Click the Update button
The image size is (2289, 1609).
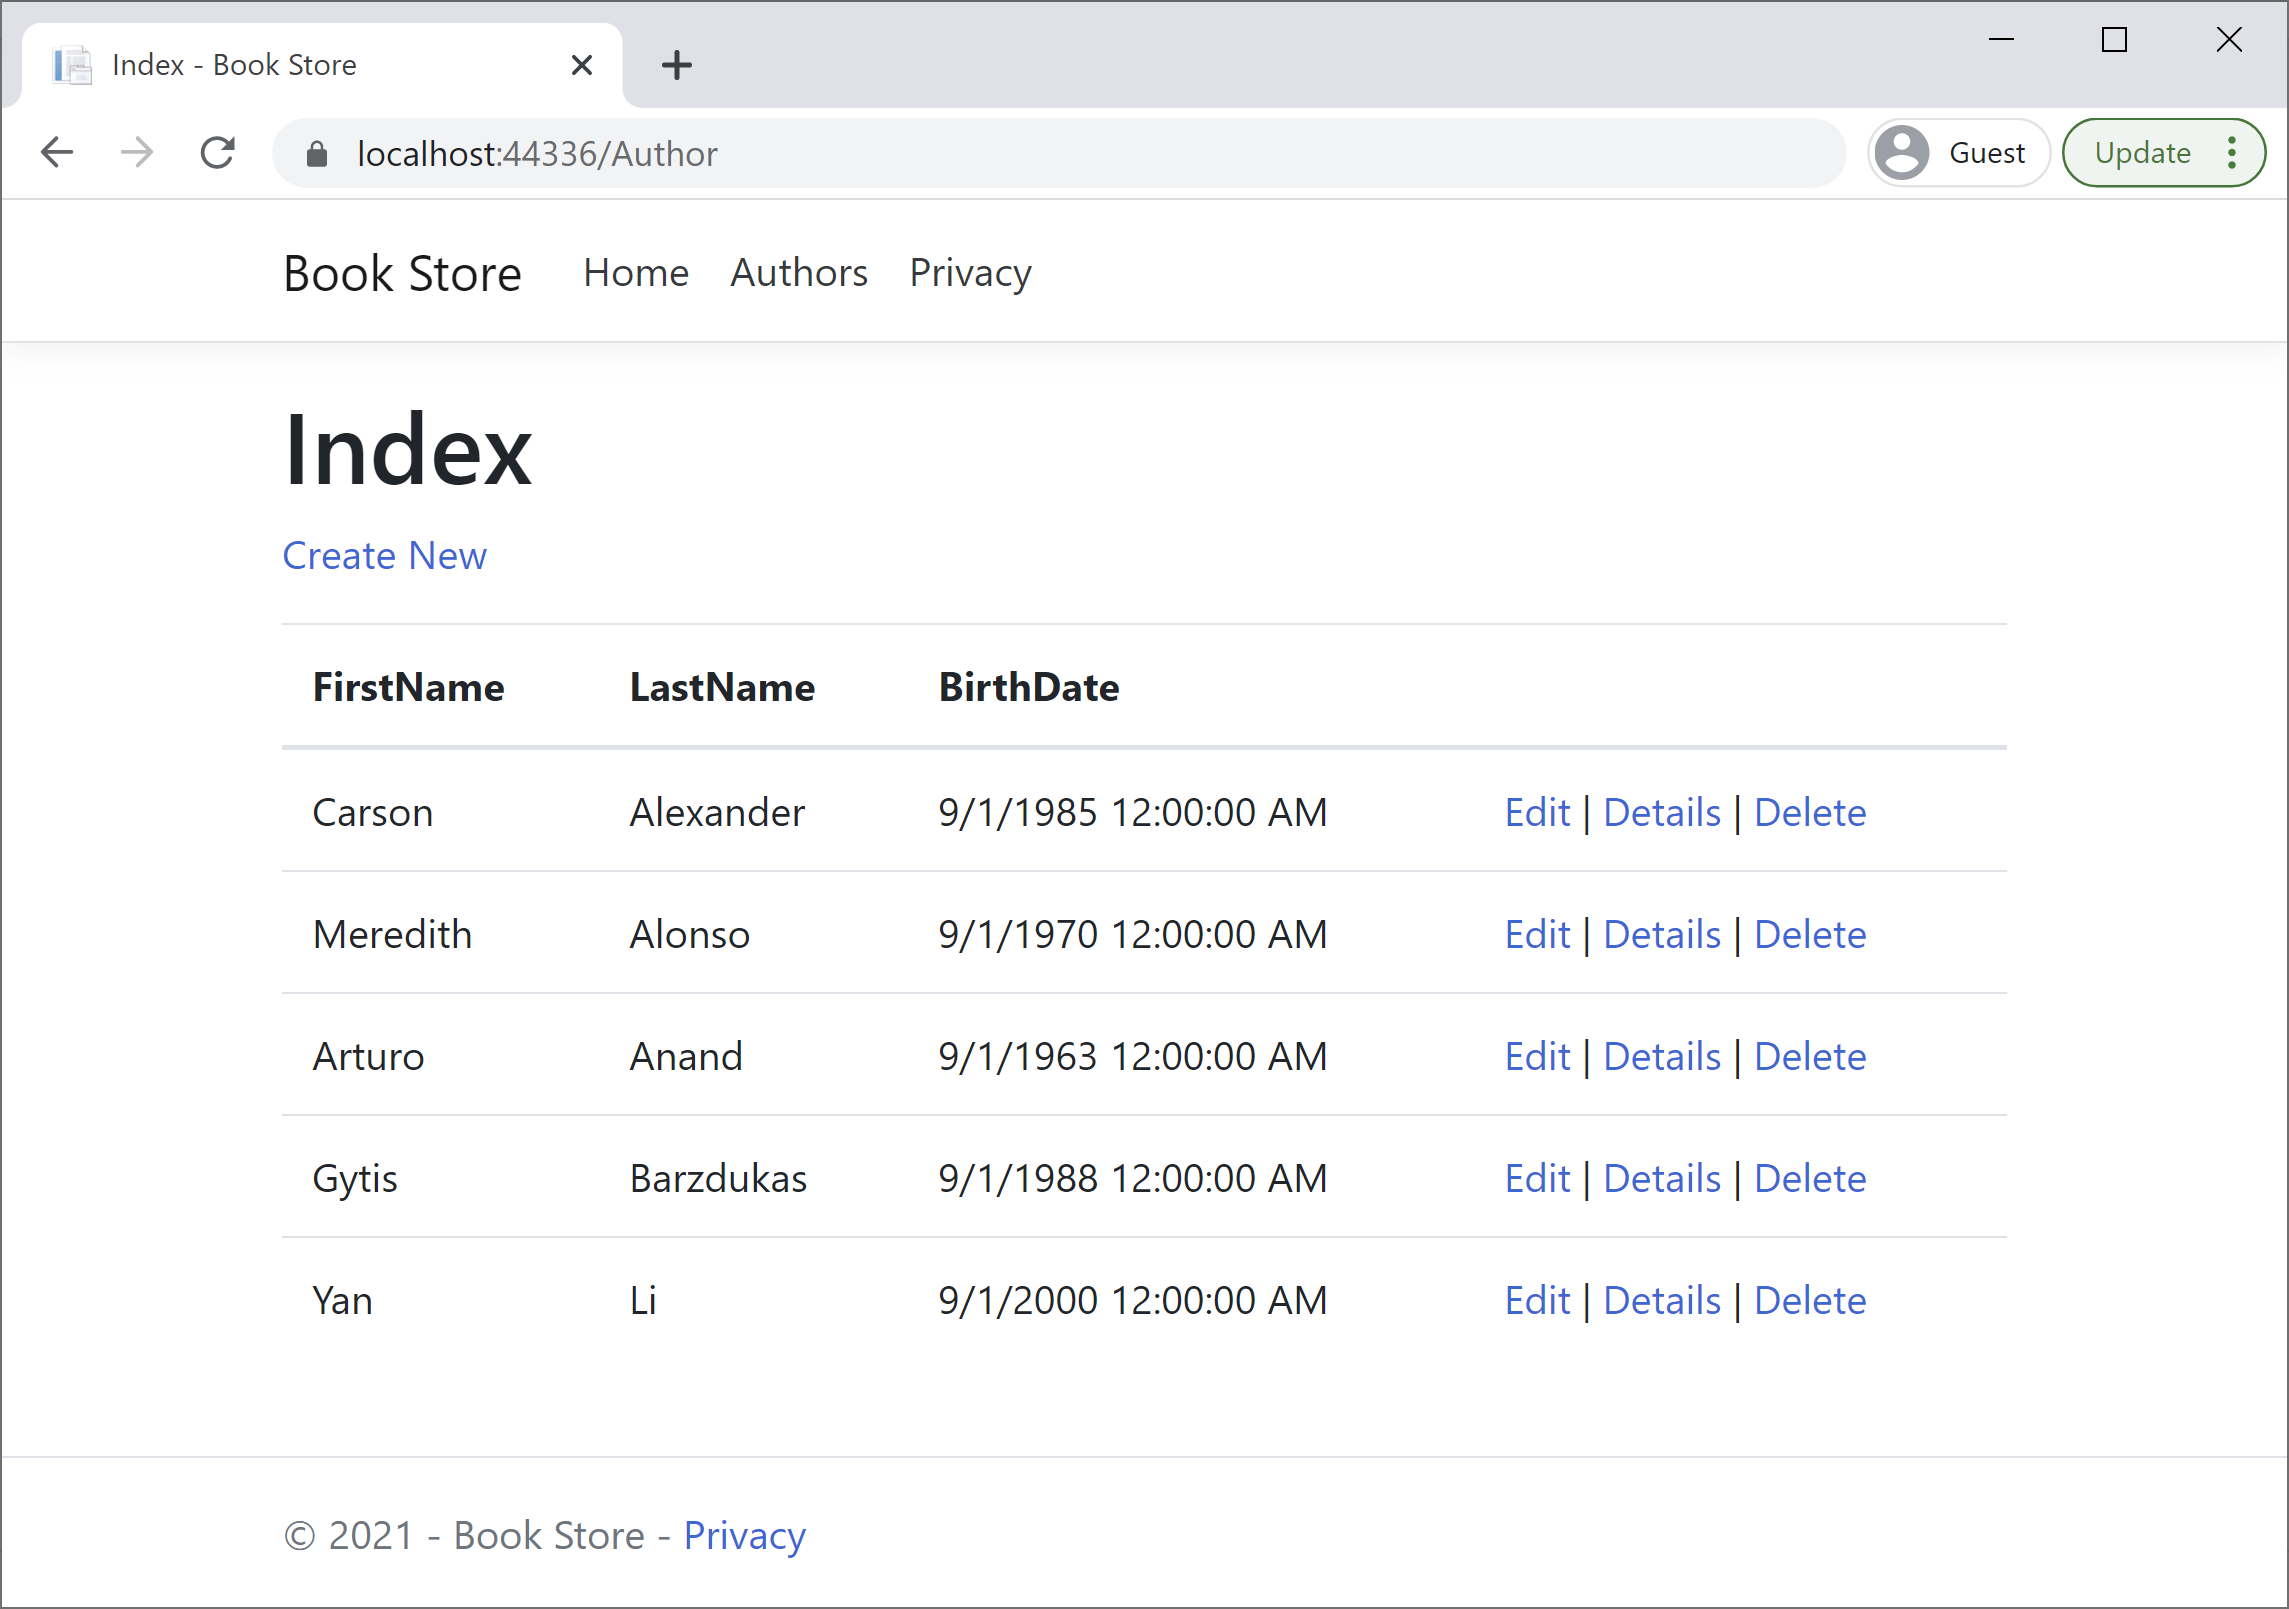pyautogui.click(x=2142, y=153)
